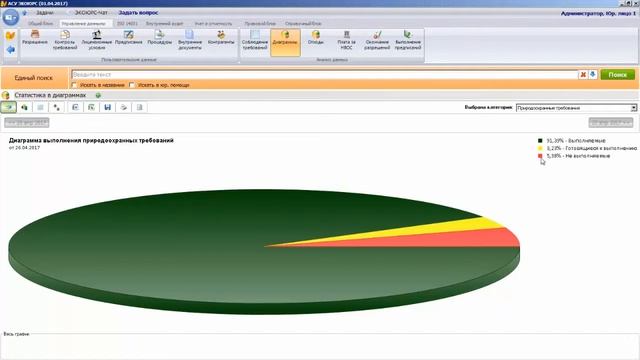Open Внутренние документы in the ribbon
The height and width of the screenshot is (360, 640).
pos(190,40)
